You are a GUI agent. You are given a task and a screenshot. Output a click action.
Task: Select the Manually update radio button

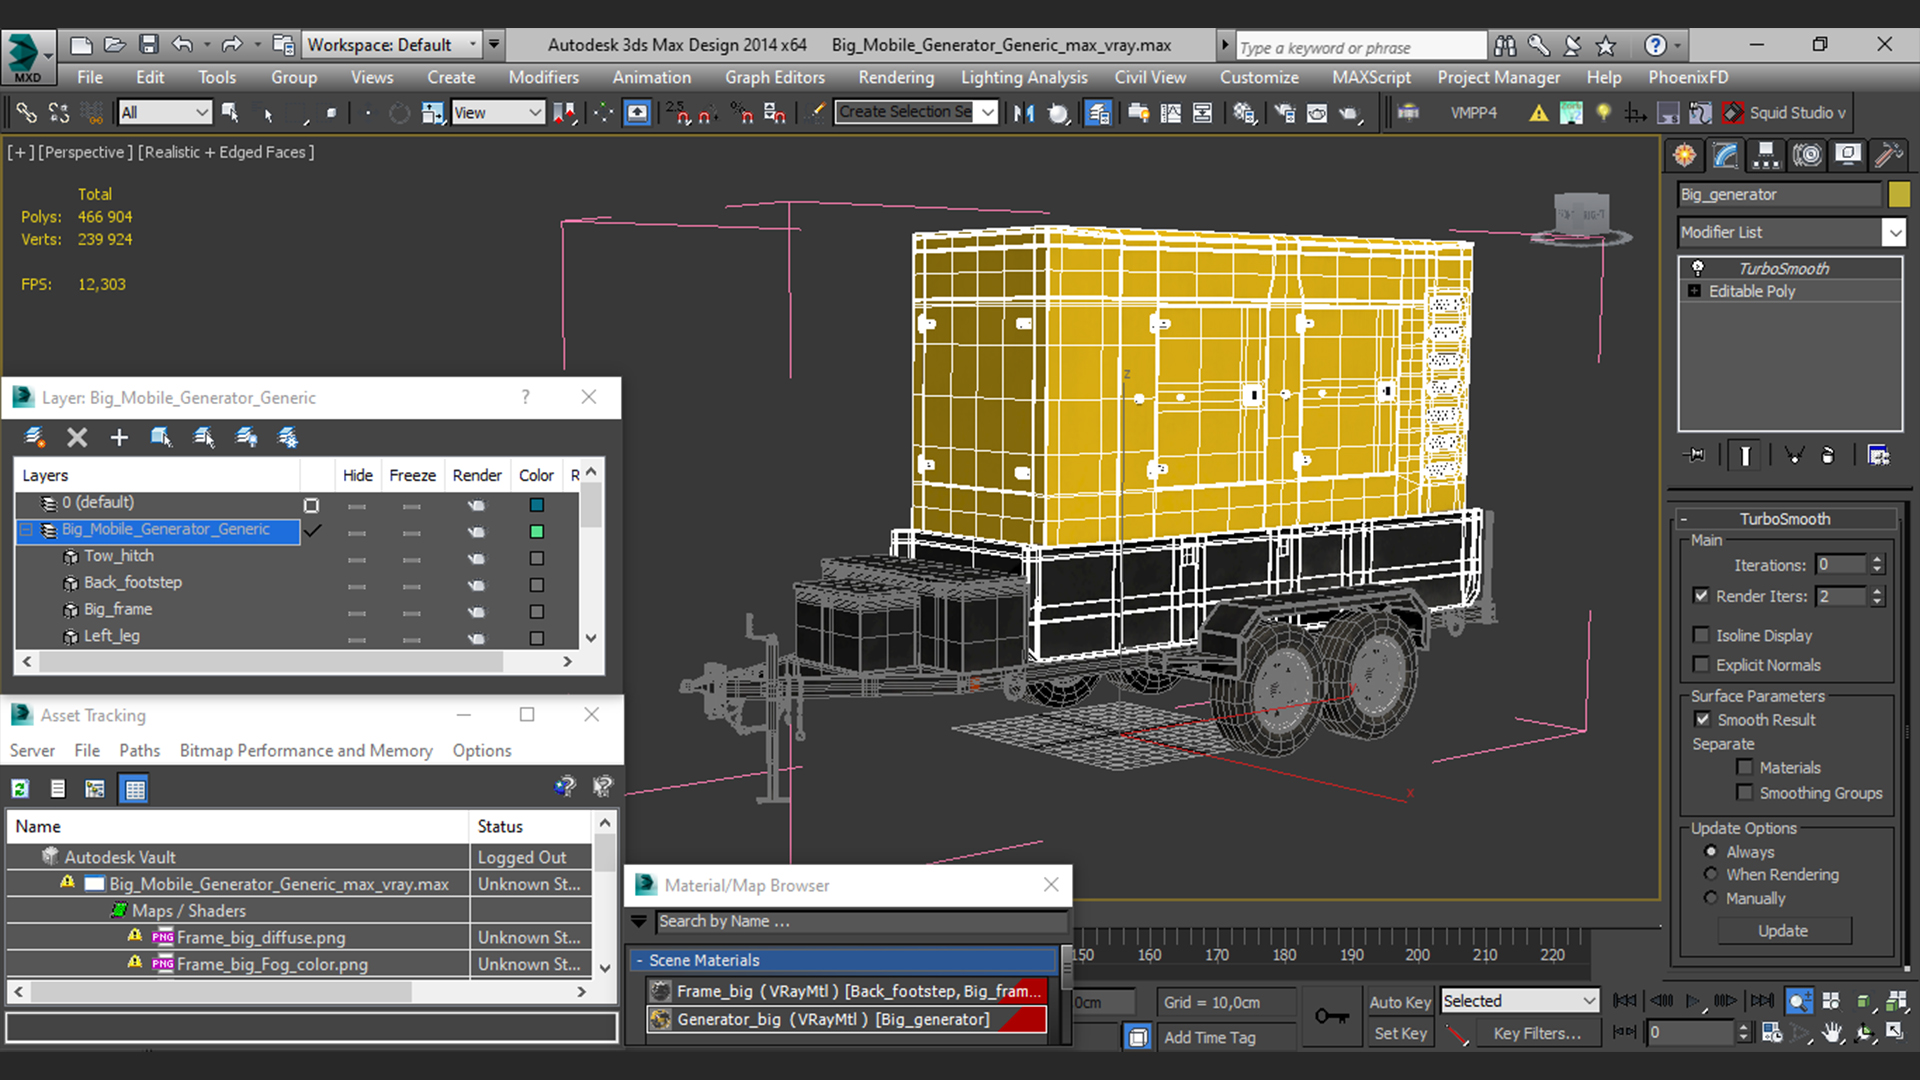coord(1711,898)
